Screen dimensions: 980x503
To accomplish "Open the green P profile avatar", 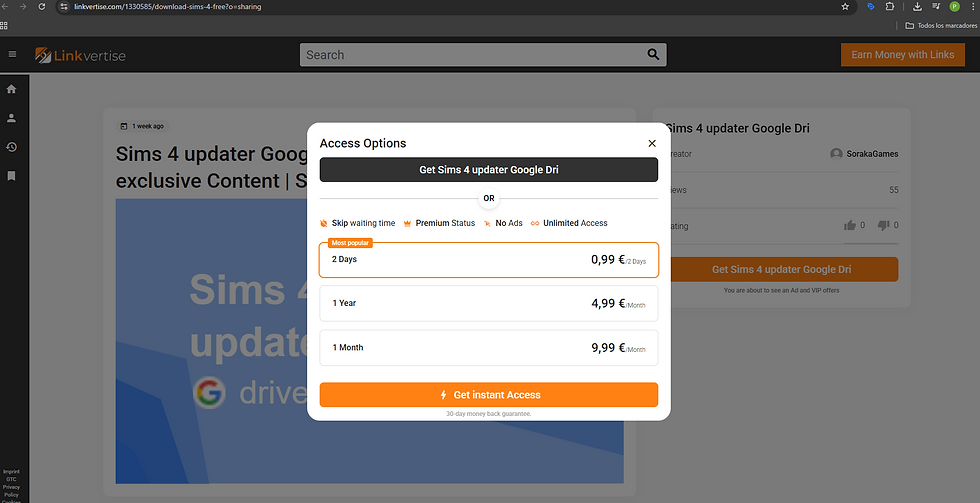I will (x=954, y=6).
